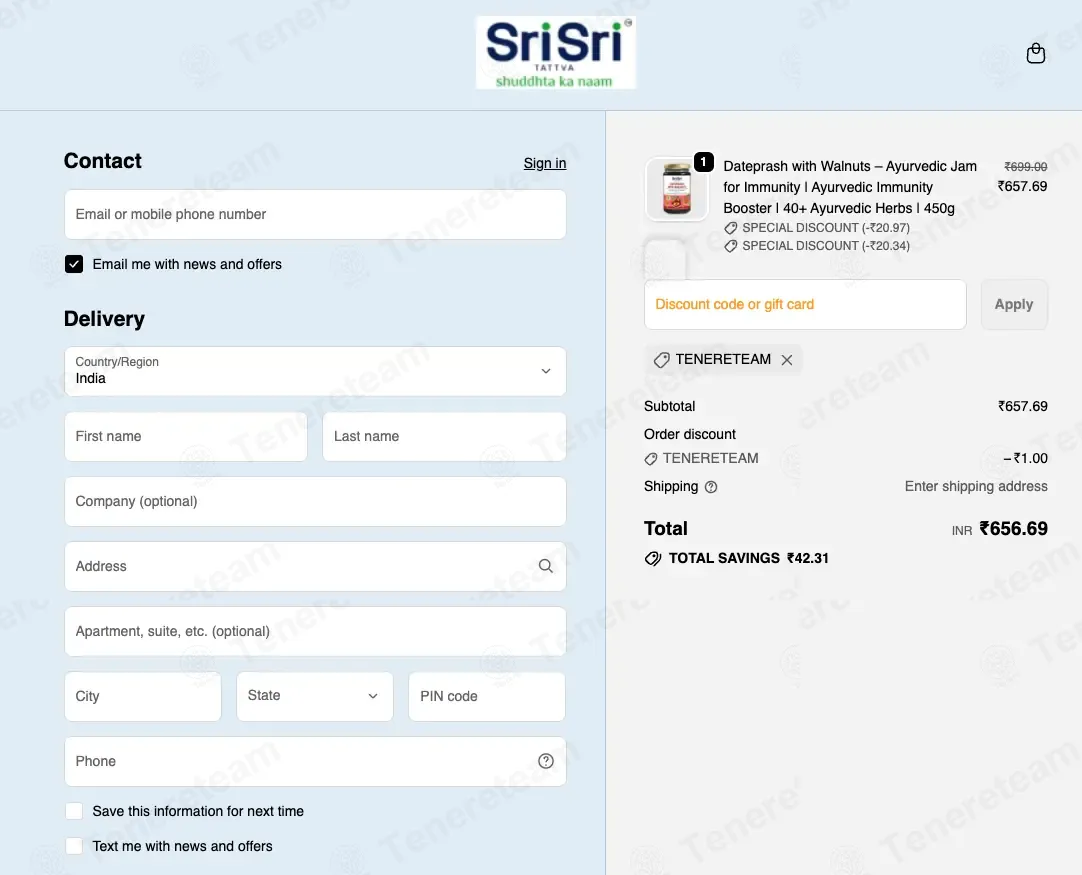This screenshot has width=1082, height=875.
Task: Open the Country/Region dropdown
Action: point(315,371)
